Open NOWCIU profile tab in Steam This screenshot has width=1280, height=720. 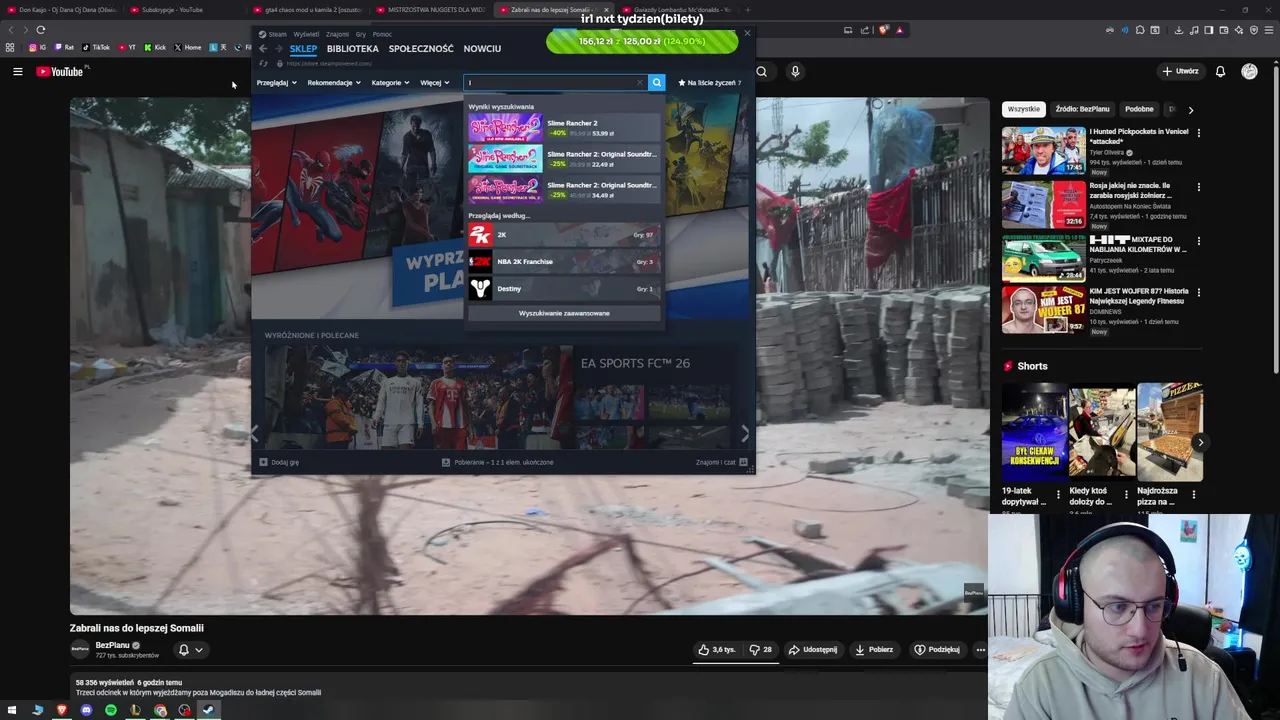[482, 48]
